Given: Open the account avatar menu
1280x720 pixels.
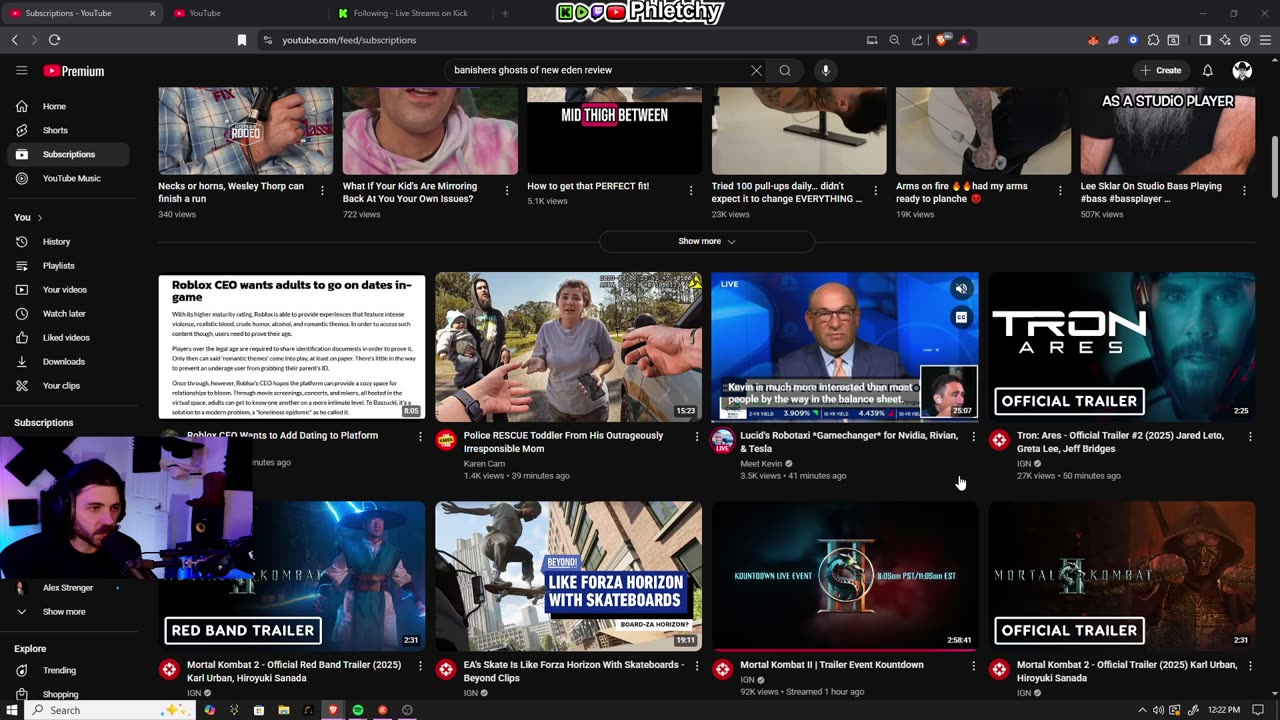Looking at the screenshot, I should (1242, 70).
